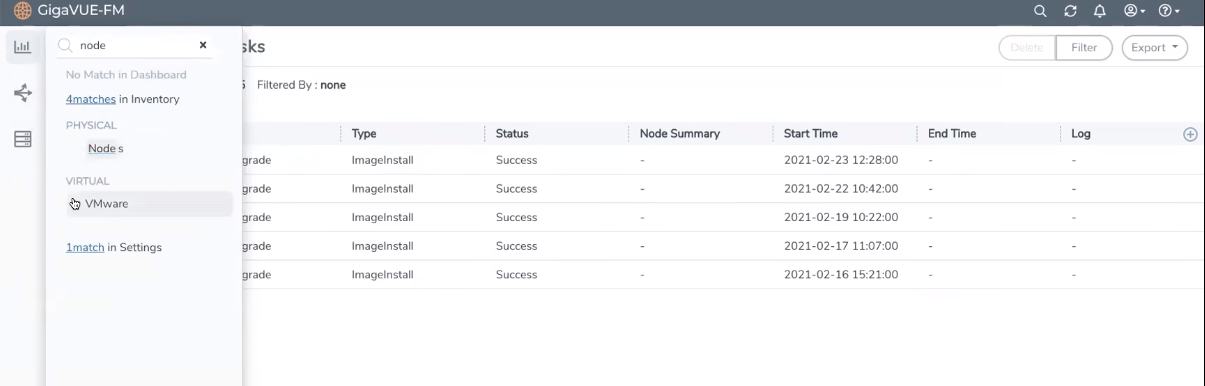Sort by the Log column header

click(1081, 133)
